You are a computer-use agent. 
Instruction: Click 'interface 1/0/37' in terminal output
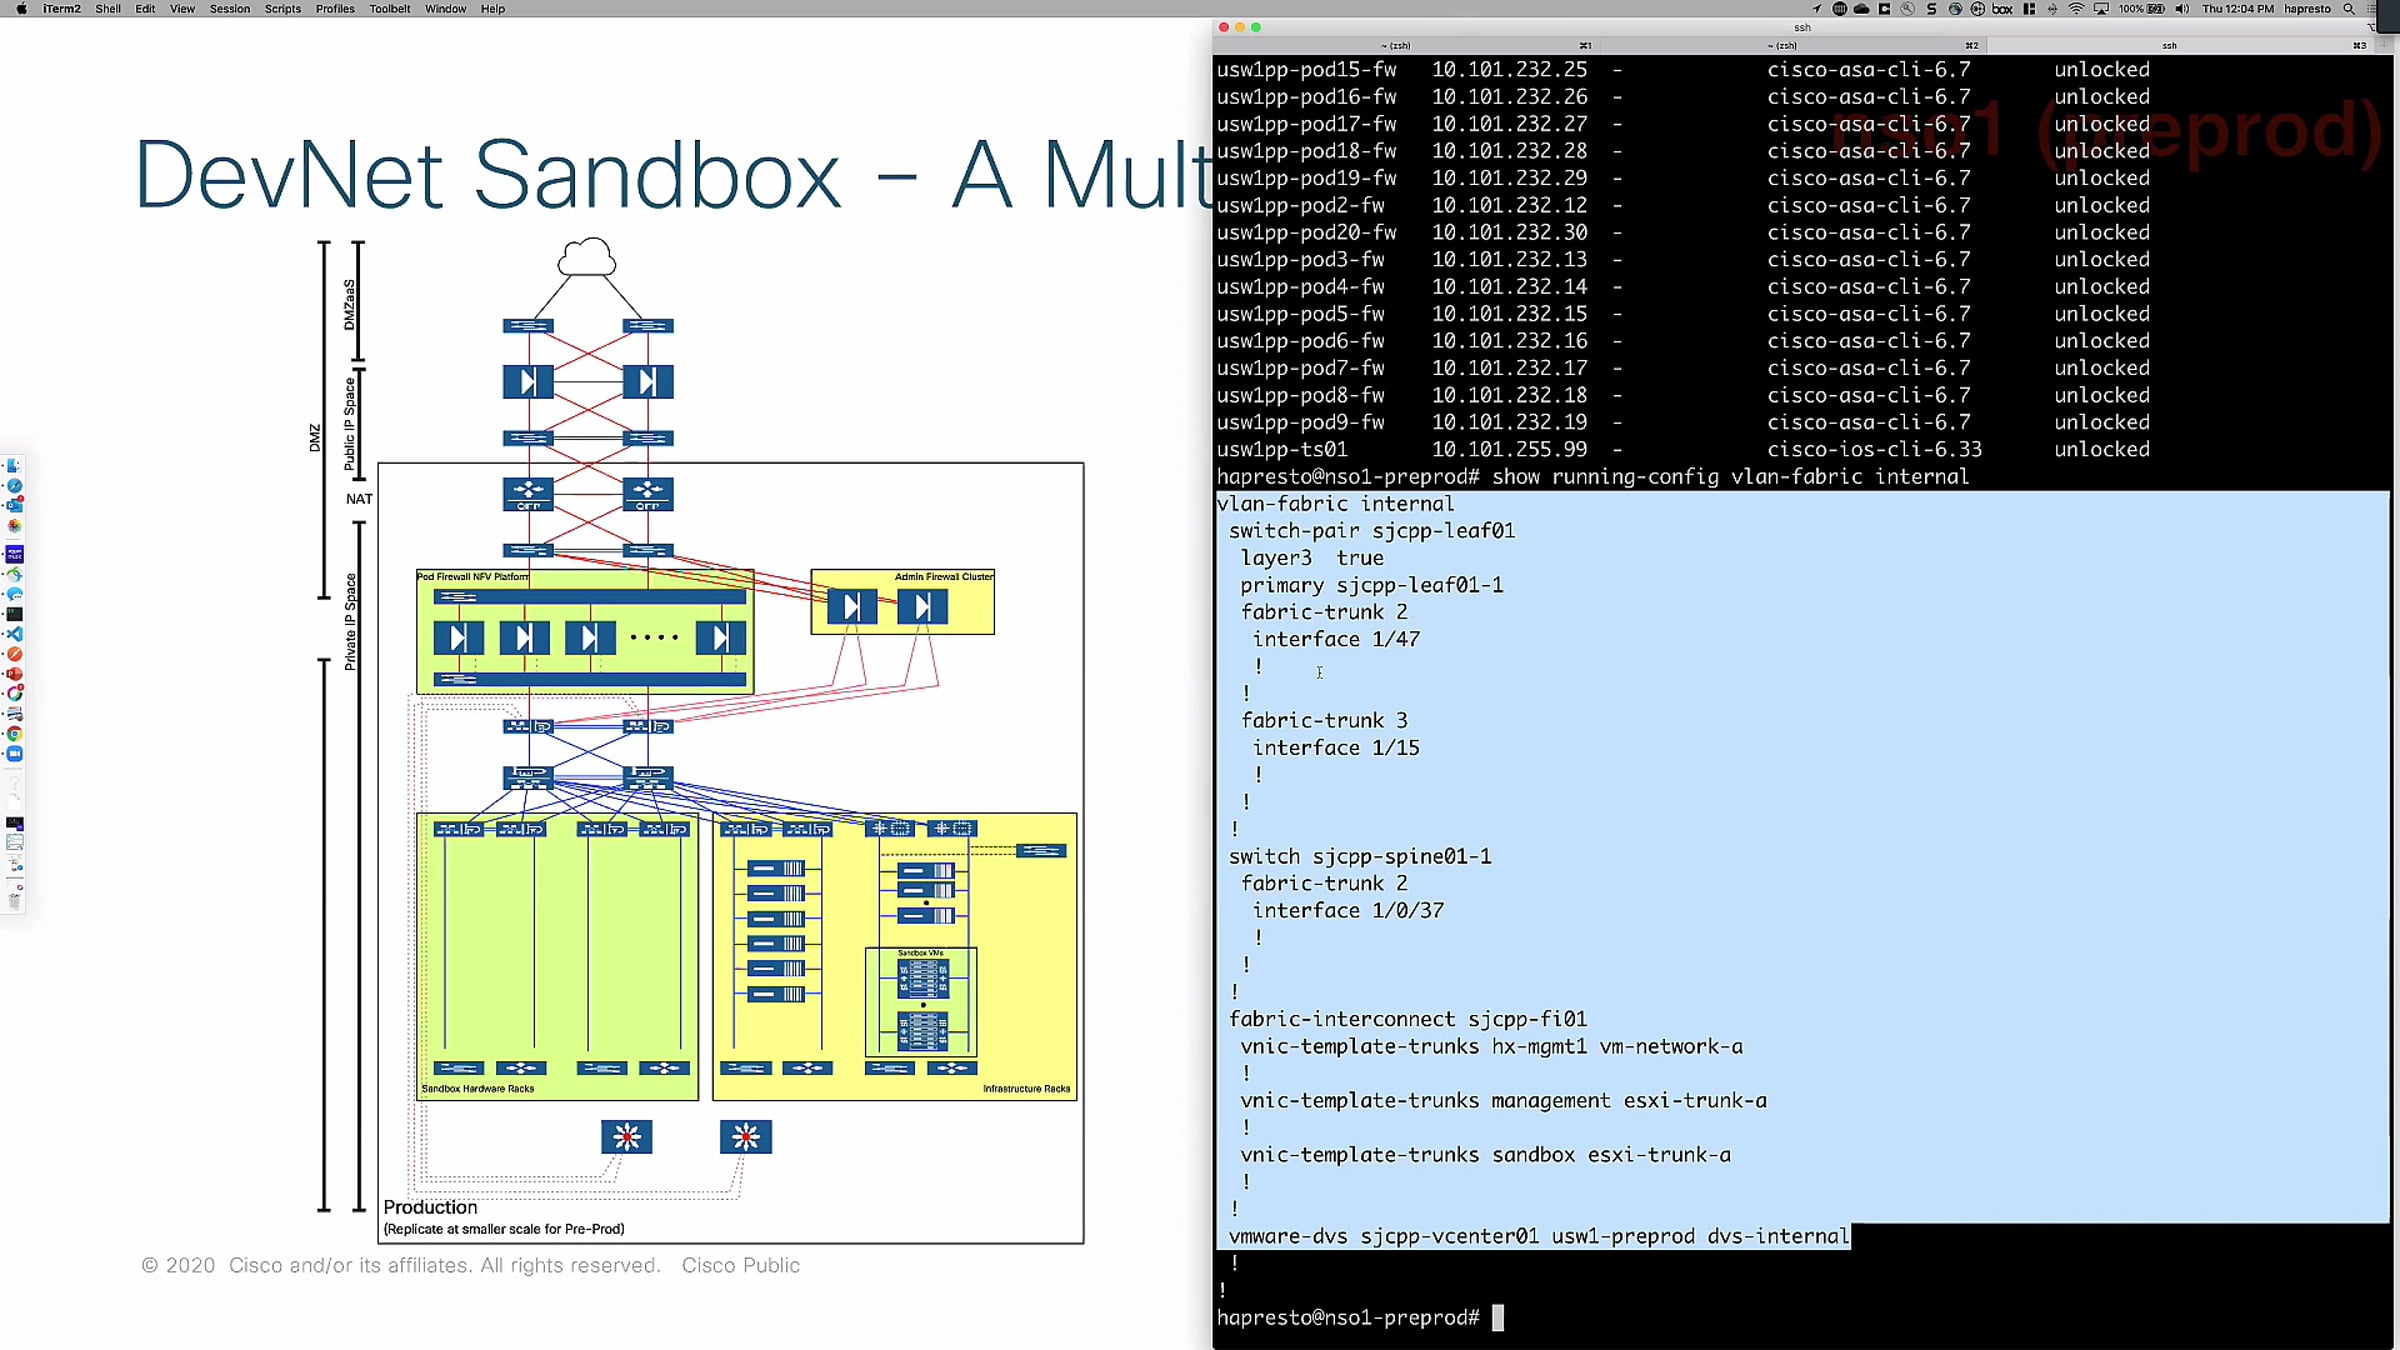(x=1348, y=911)
